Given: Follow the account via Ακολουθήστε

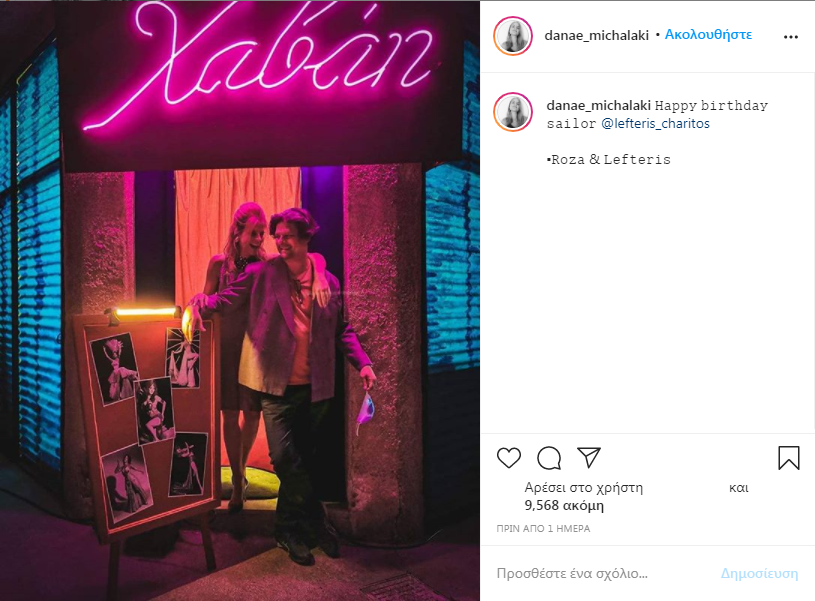Looking at the screenshot, I should point(708,35).
